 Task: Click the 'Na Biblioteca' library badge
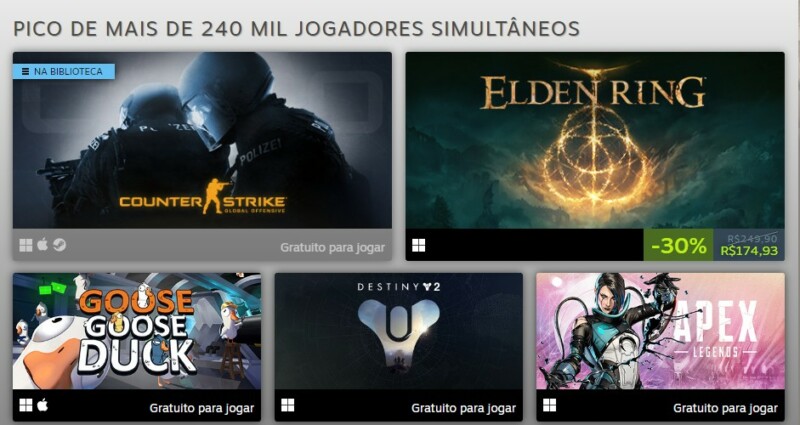point(64,71)
